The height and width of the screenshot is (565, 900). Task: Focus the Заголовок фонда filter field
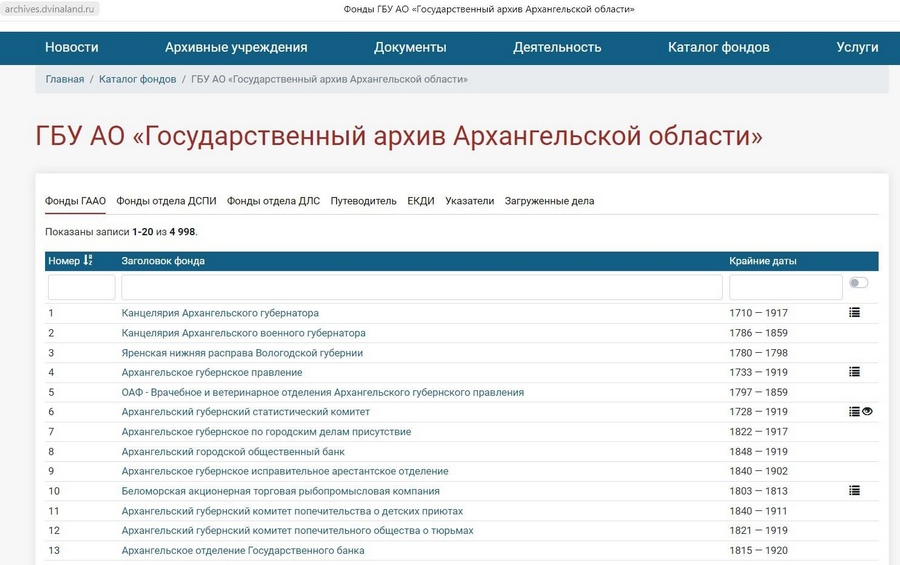[x=422, y=287]
